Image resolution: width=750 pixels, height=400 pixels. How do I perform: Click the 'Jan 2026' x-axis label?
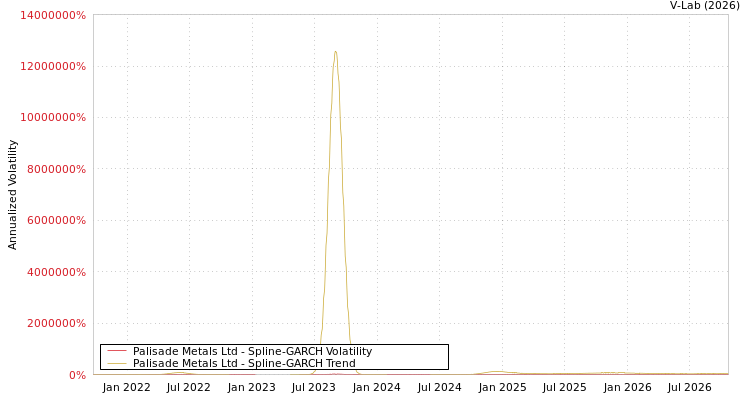(x=628, y=388)
